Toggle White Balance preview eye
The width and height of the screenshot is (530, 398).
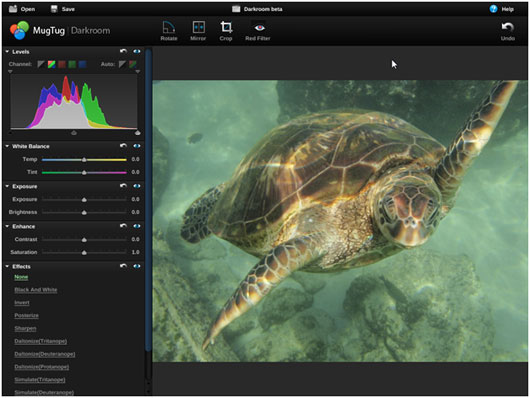[137, 146]
